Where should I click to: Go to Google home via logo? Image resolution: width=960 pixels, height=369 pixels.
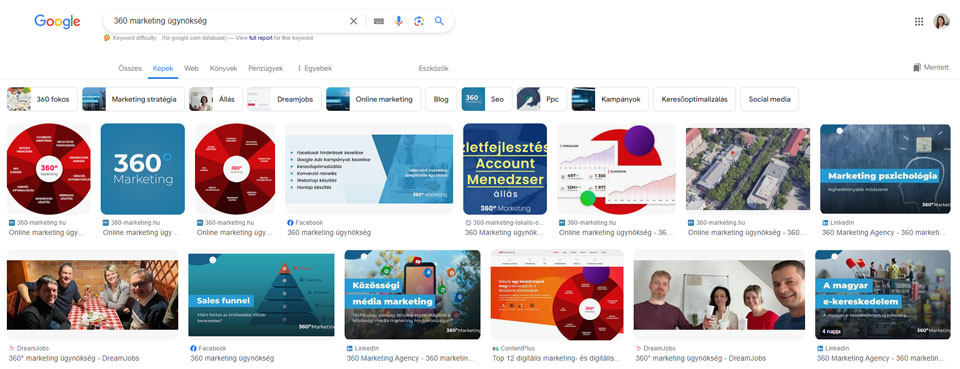(x=57, y=21)
